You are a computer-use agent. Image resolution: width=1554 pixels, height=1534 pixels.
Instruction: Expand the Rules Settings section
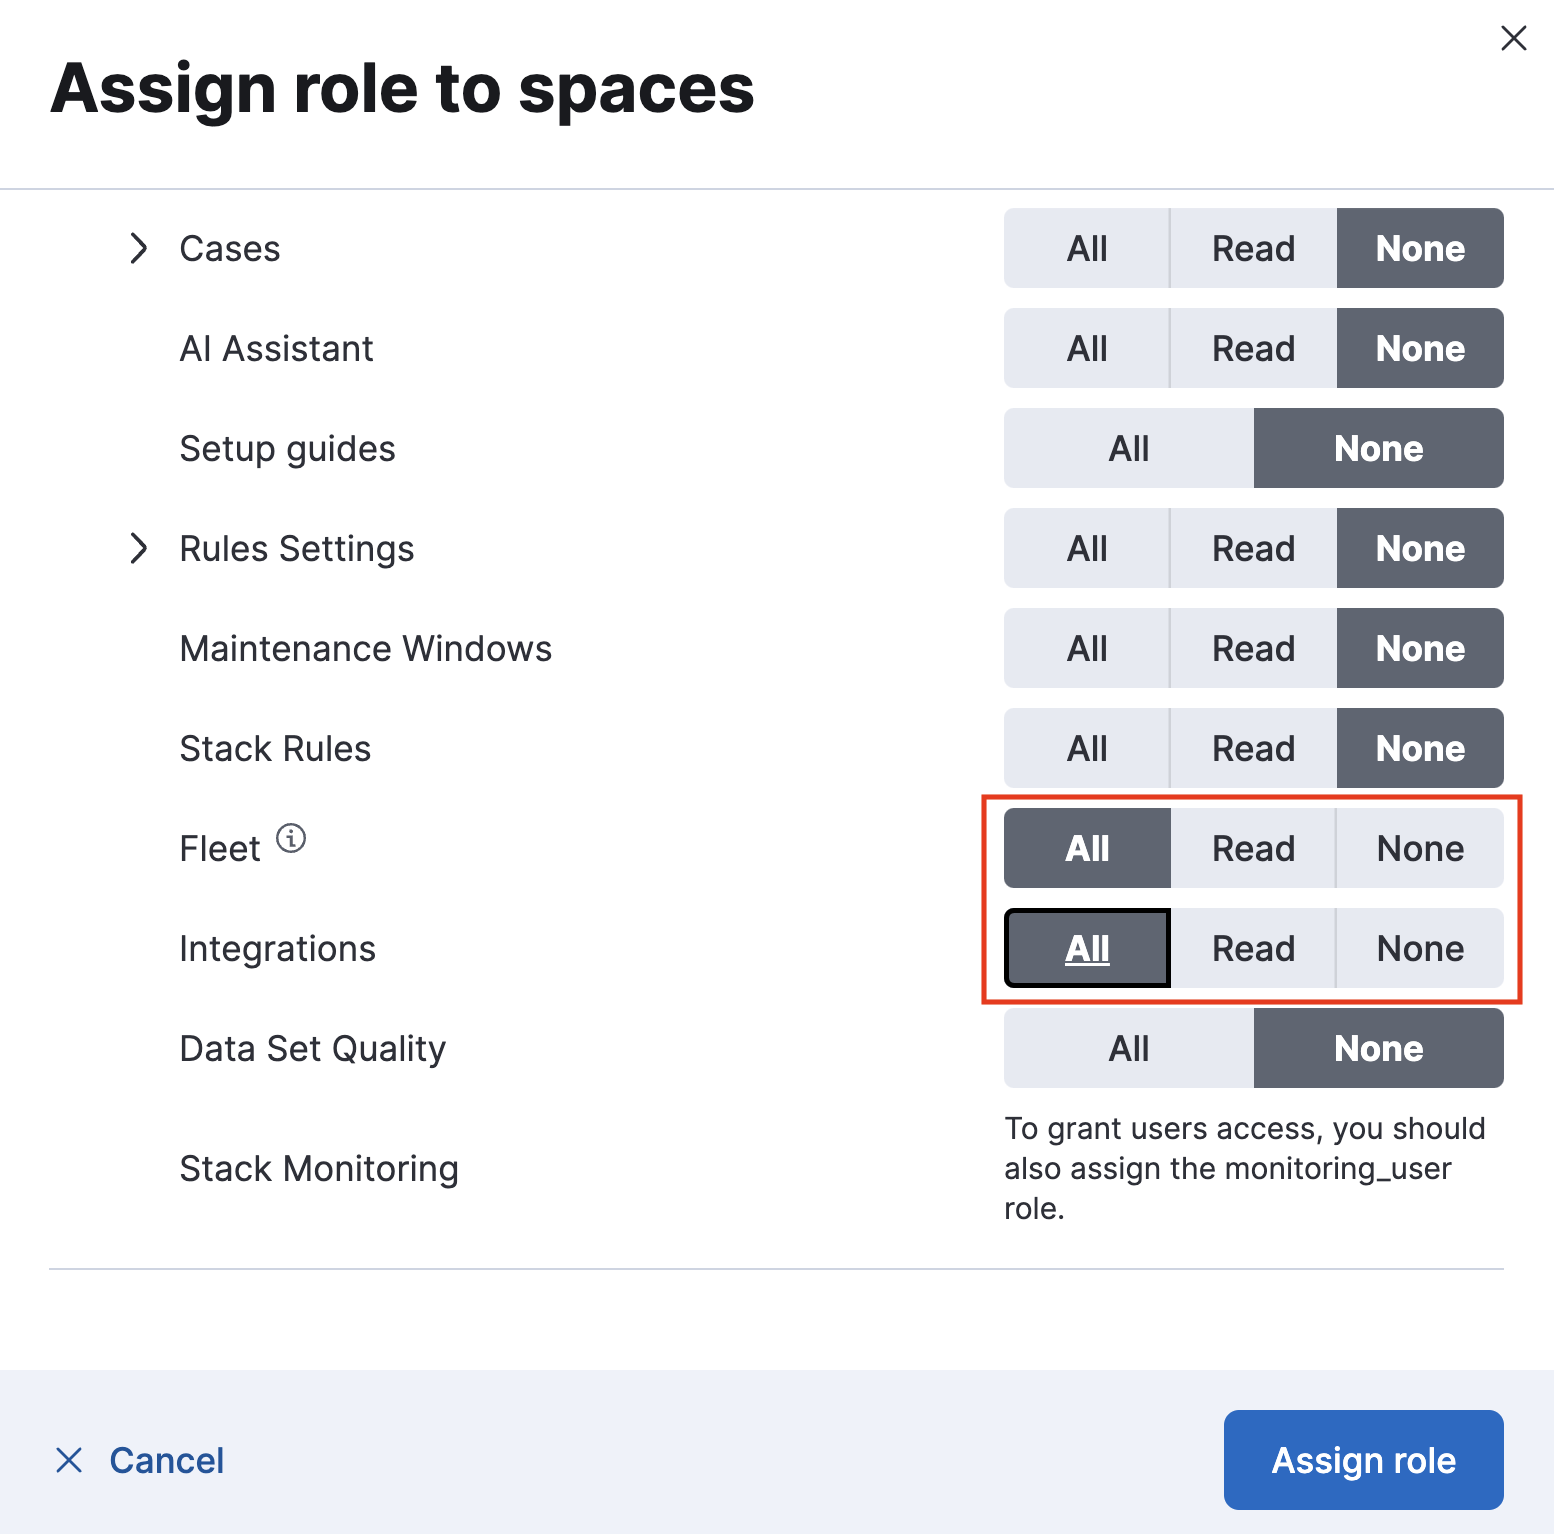point(137,548)
